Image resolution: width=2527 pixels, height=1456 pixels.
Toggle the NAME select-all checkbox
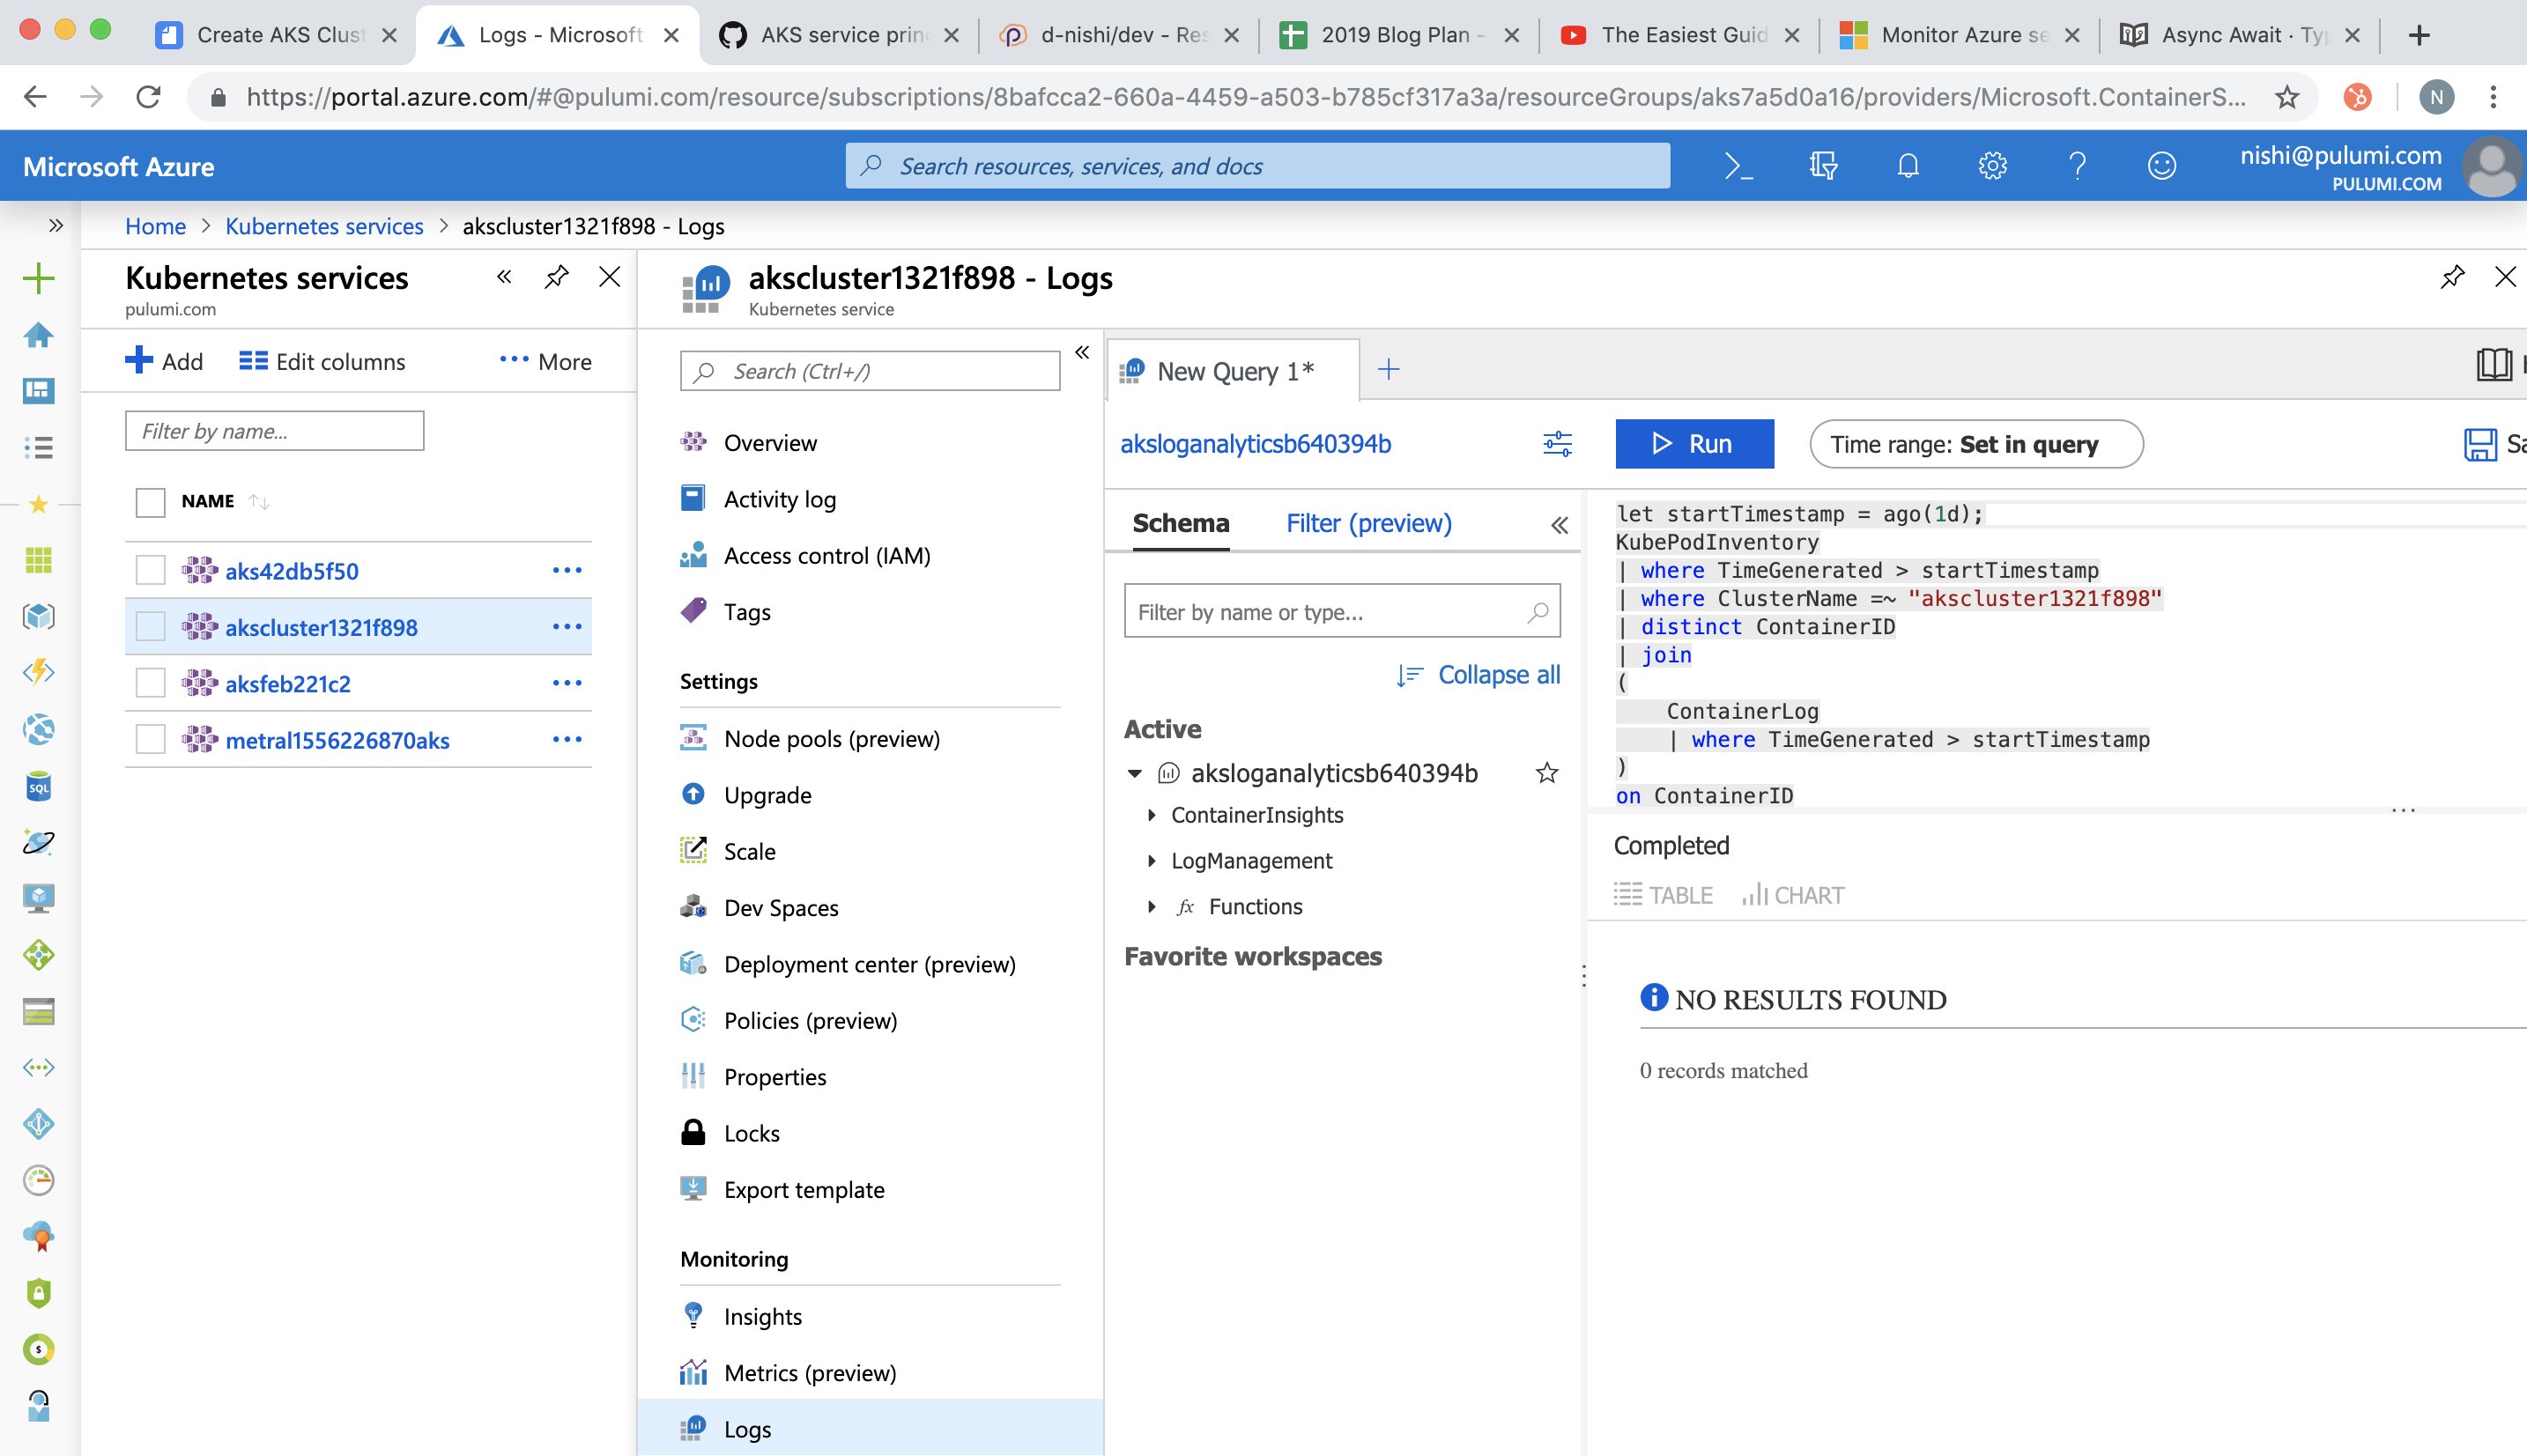point(150,502)
